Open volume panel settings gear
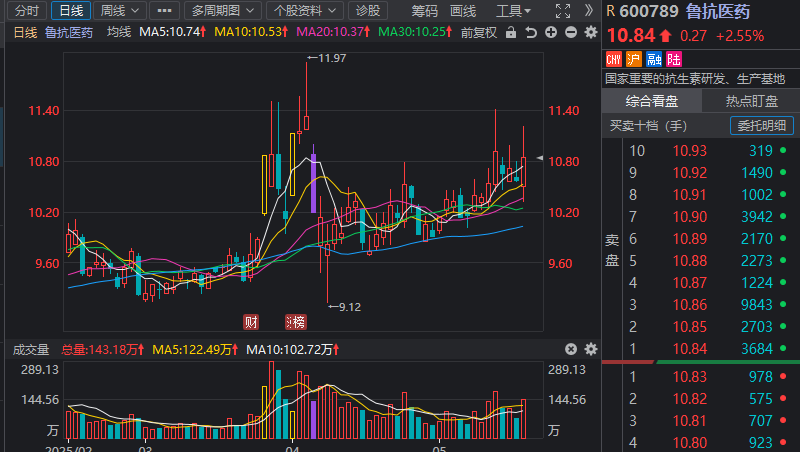Image resolution: width=800 pixels, height=452 pixels. (x=589, y=349)
